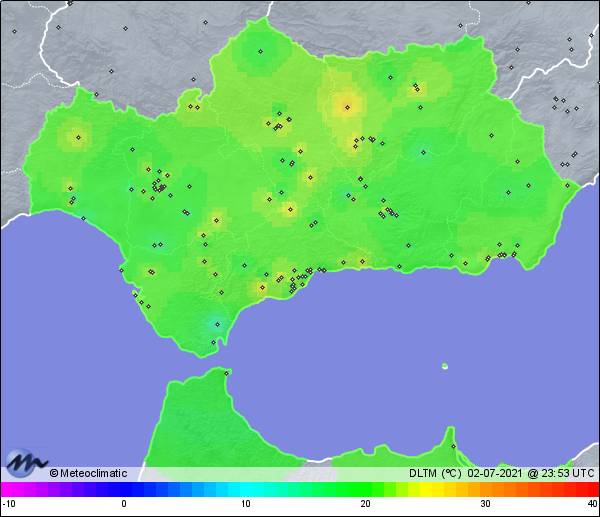Click the date 02-07-2021
The image size is (600, 517).
495,473
